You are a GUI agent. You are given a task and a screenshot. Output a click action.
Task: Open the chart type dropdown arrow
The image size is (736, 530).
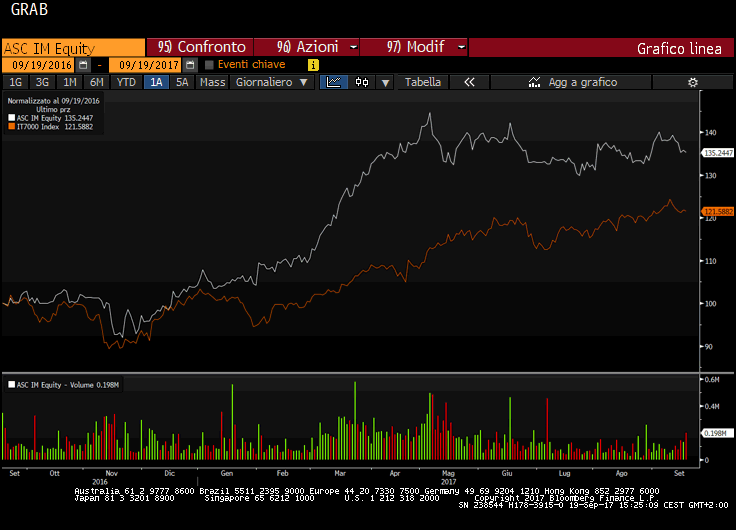pyautogui.click(x=385, y=83)
